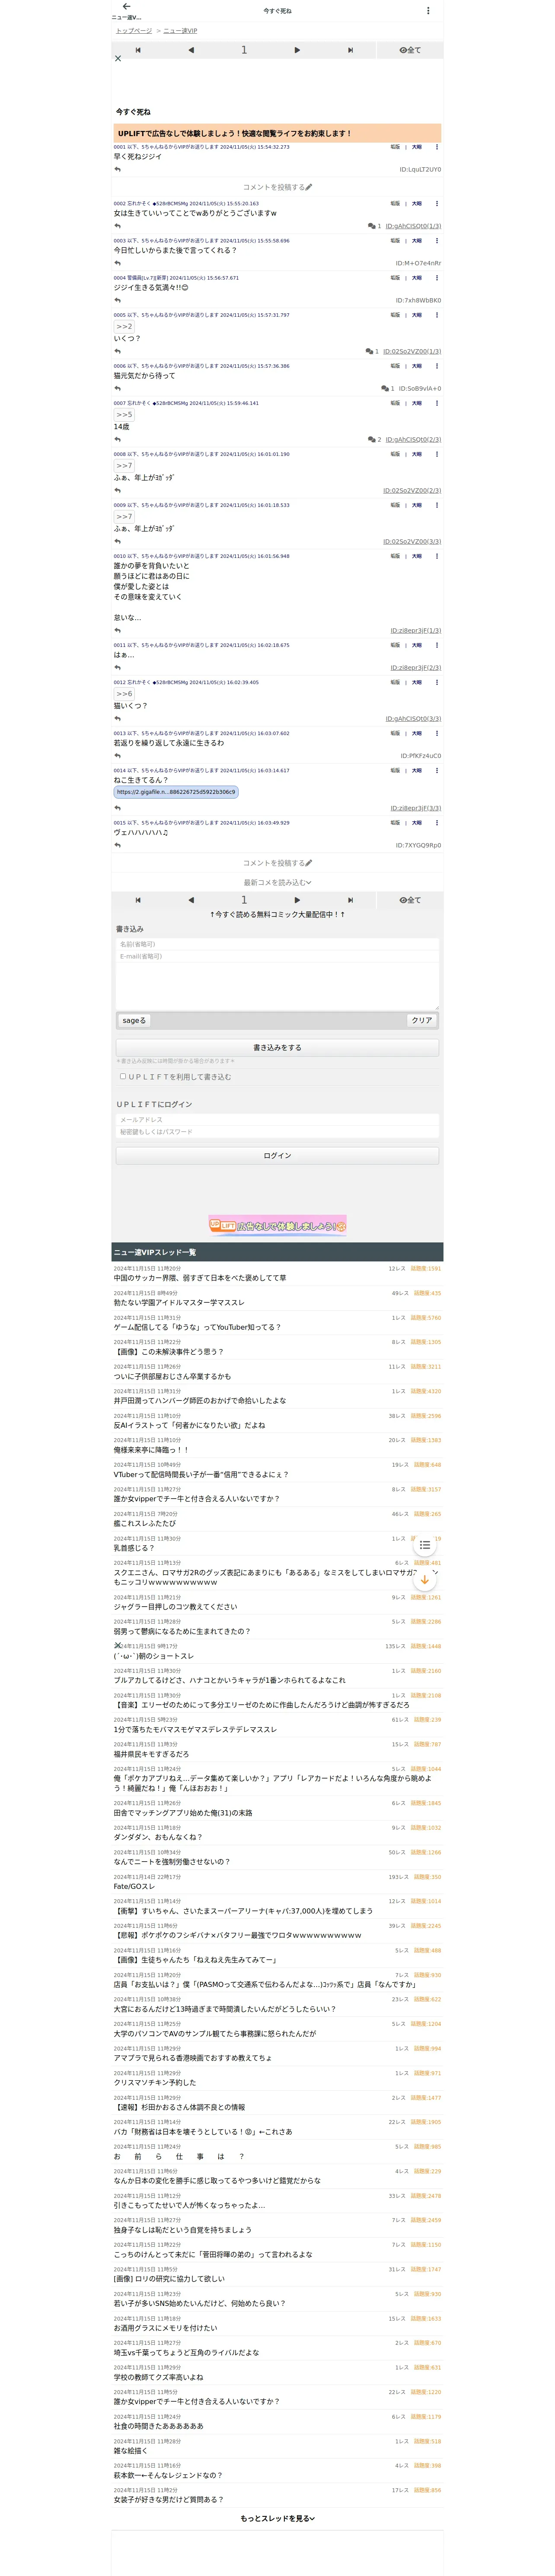The height and width of the screenshot is (2576, 555).
Task: Expand もっとスレッドを見る at bottom
Action: (x=277, y=2519)
